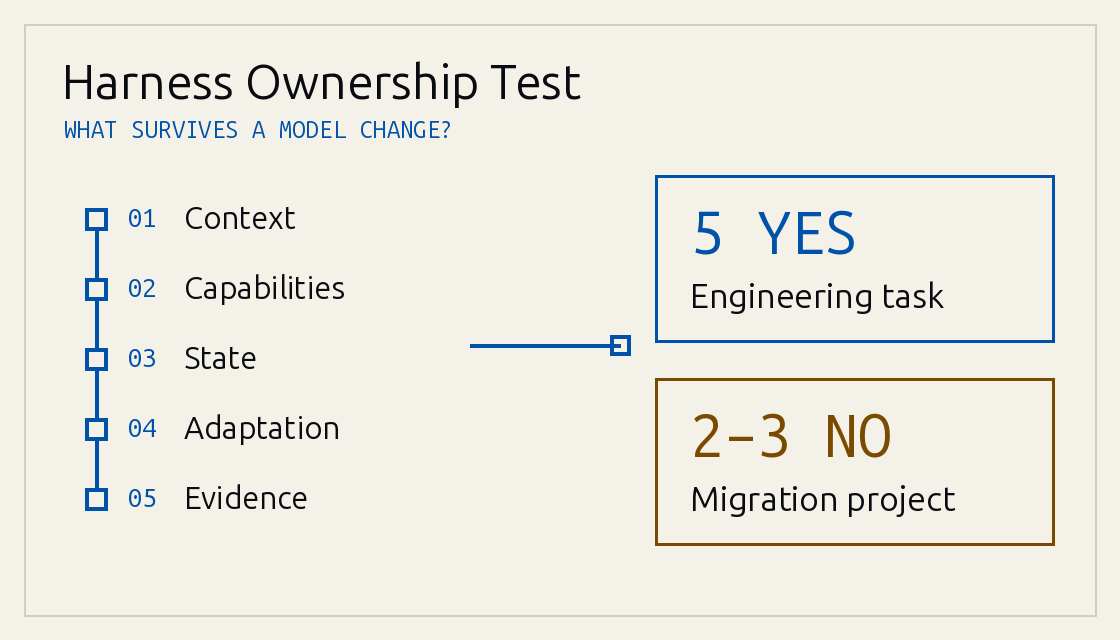This screenshot has height=640, width=1120.
Task: Click the square marker beside 04 Adaptation
Action: tap(96, 429)
